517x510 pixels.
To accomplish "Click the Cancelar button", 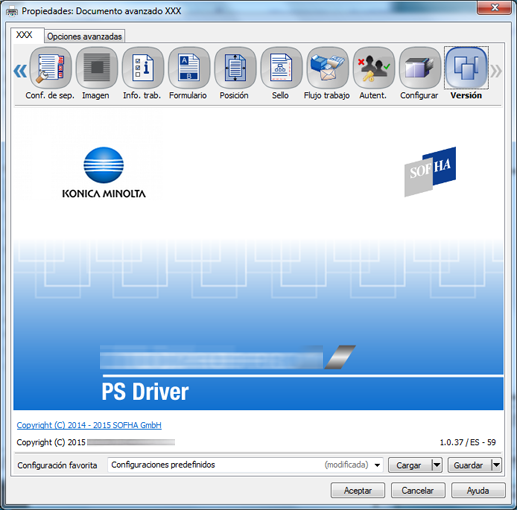I will click(418, 490).
